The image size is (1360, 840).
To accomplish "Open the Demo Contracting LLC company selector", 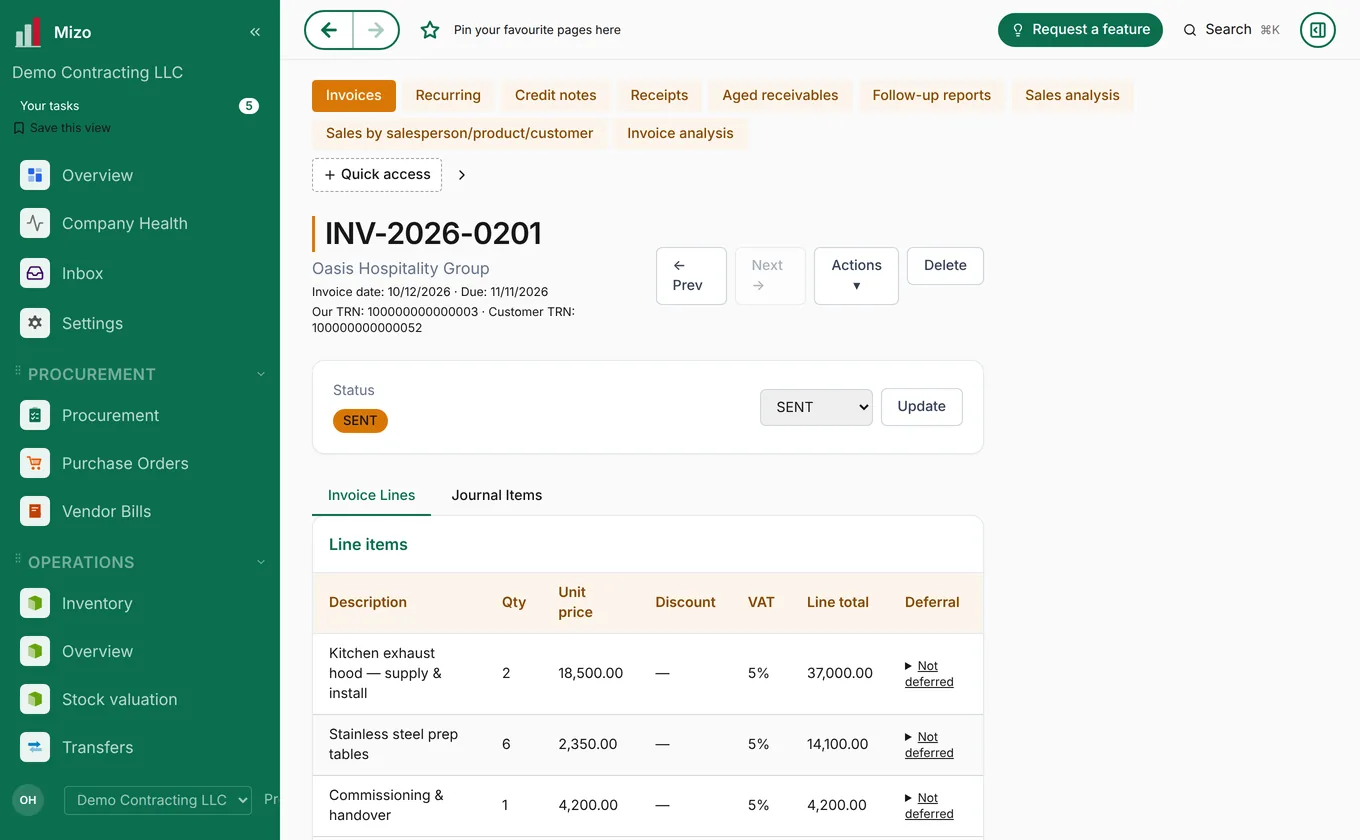I will 158,800.
